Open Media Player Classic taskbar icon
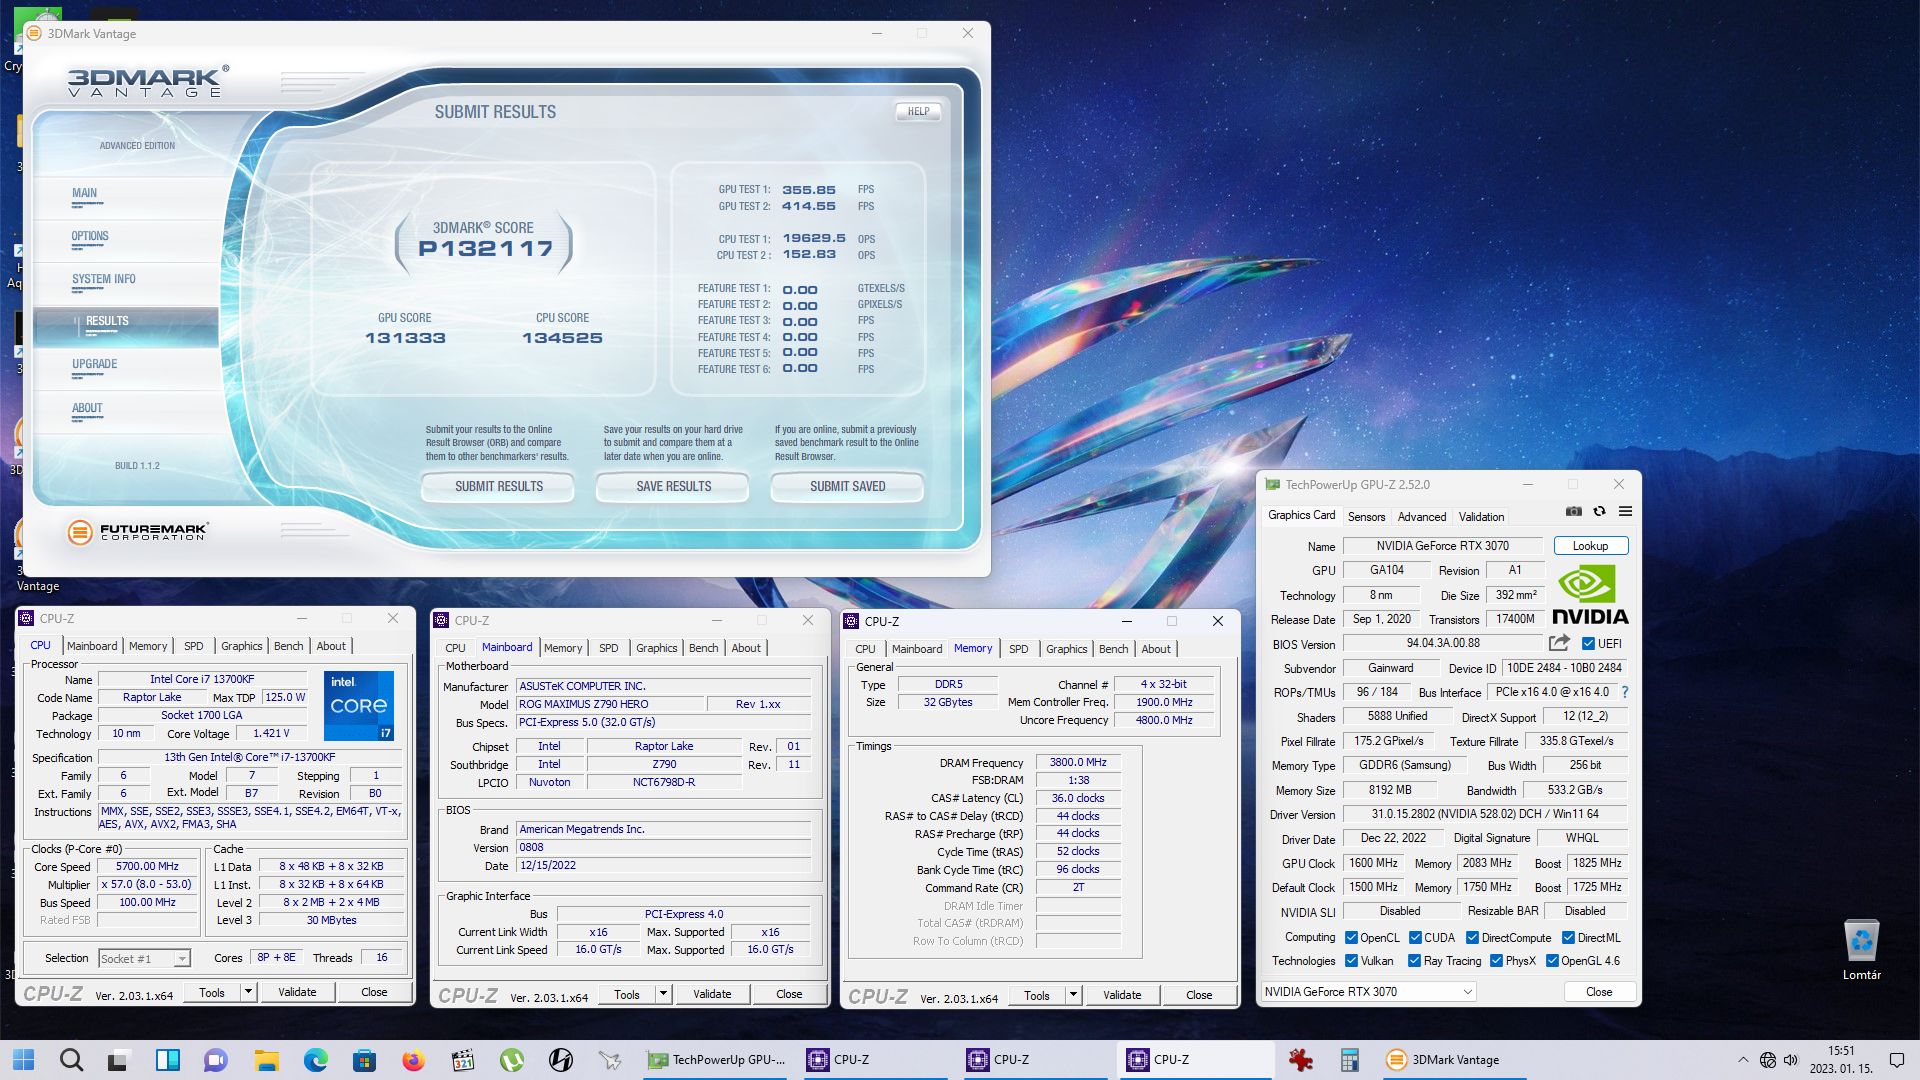 point(462,1060)
